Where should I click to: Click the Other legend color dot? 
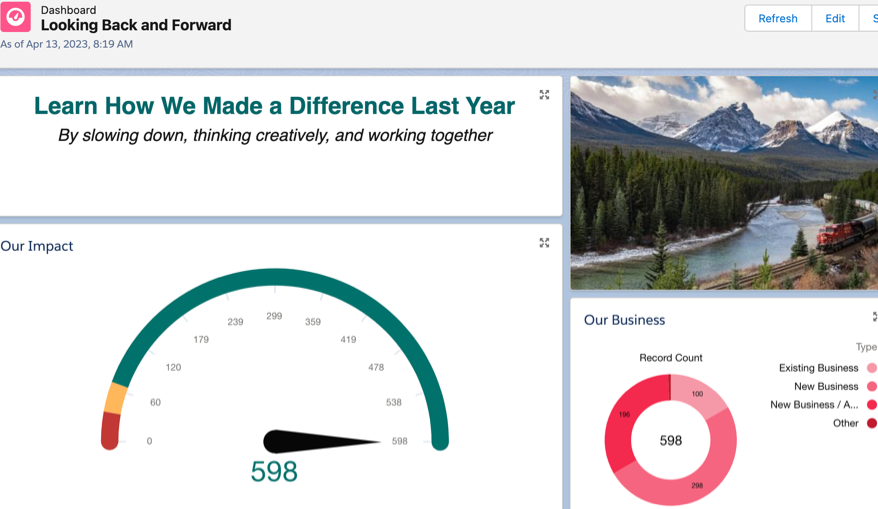coord(872,423)
